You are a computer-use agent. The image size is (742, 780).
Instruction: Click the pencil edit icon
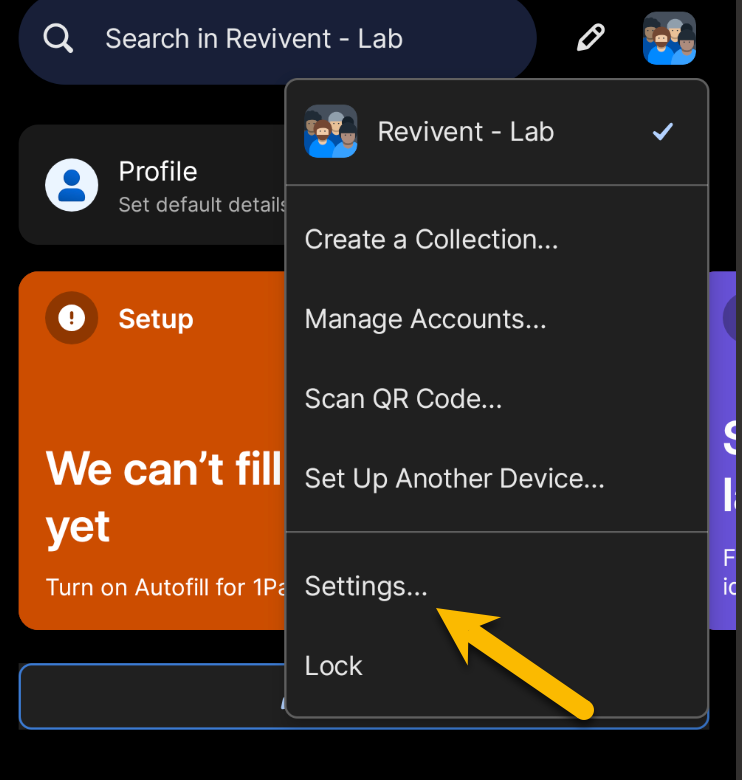[590, 37]
